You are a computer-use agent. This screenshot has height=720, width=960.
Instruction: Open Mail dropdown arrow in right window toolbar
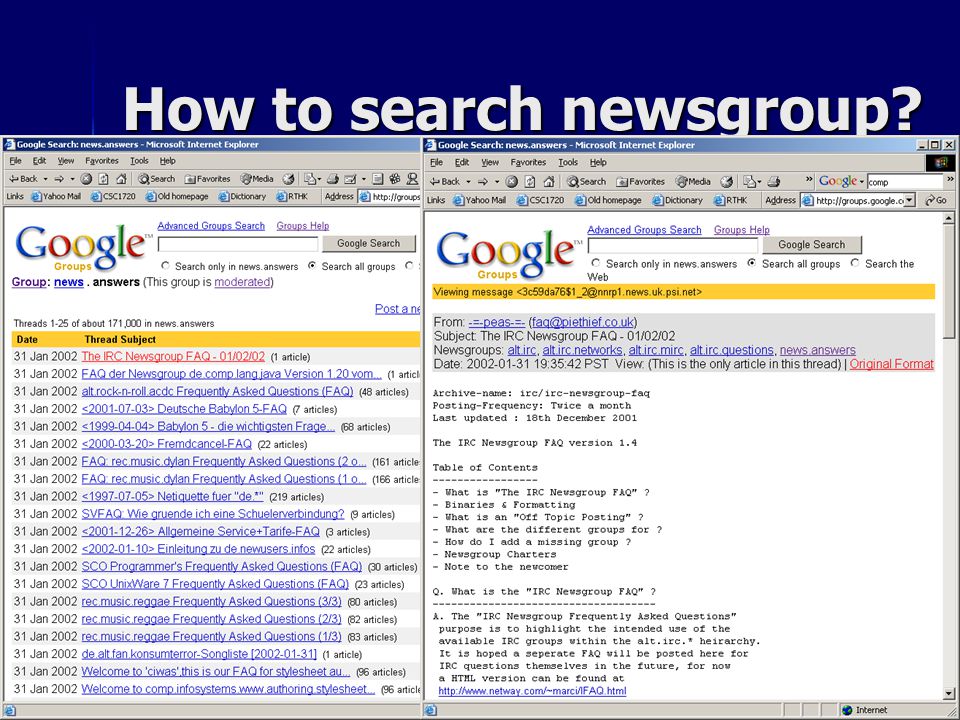coord(760,182)
